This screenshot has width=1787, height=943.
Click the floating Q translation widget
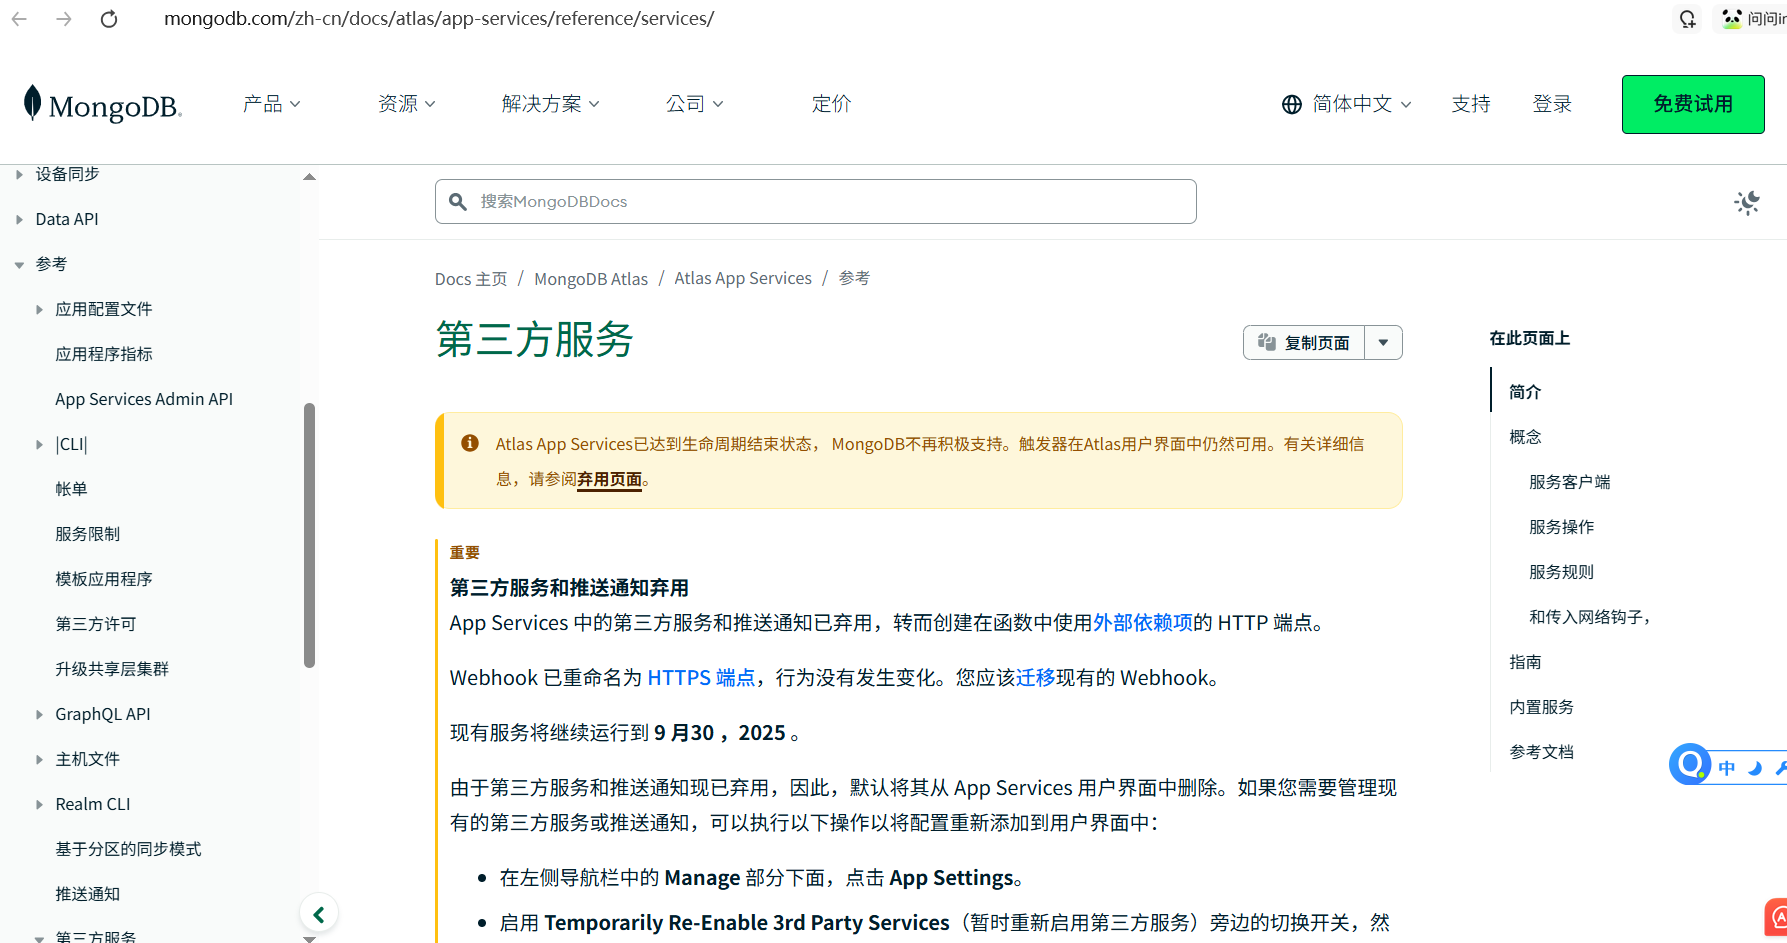pyautogui.click(x=1689, y=765)
